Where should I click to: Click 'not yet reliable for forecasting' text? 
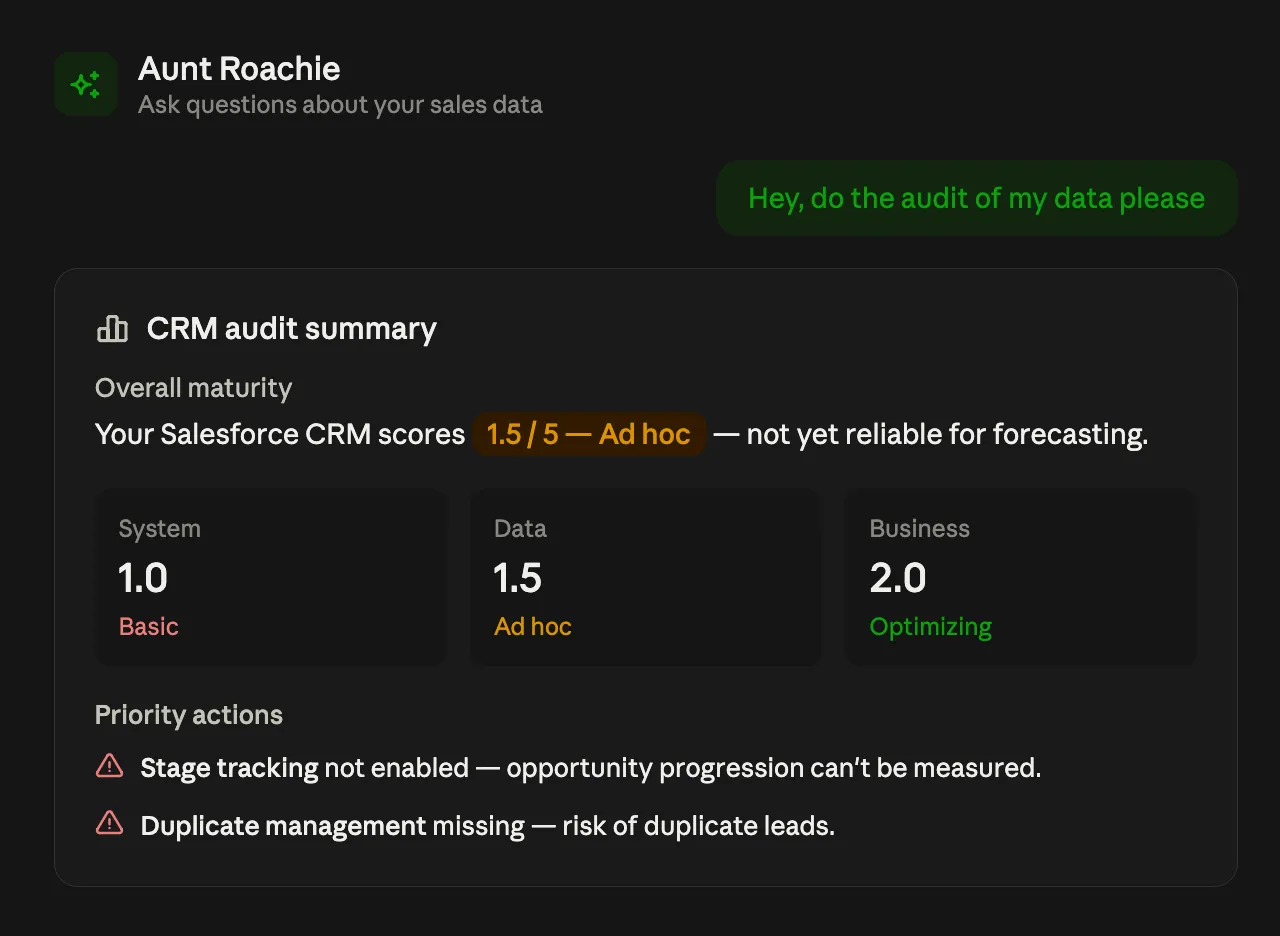coord(946,434)
